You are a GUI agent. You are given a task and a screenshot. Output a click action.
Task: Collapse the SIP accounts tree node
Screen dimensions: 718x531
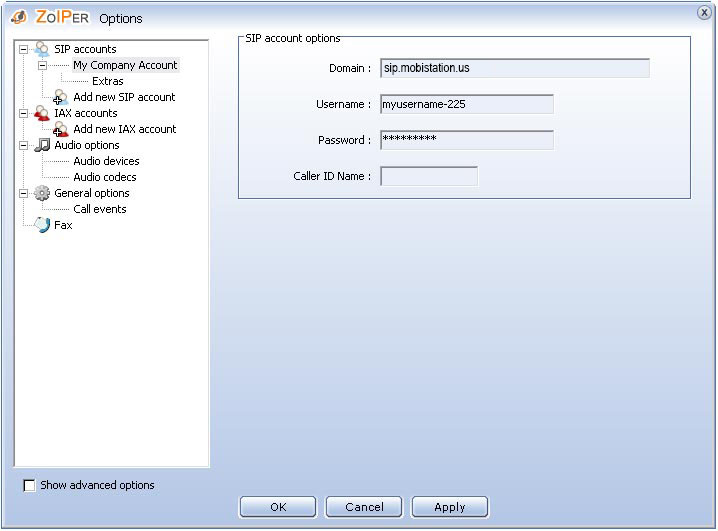coord(23,49)
